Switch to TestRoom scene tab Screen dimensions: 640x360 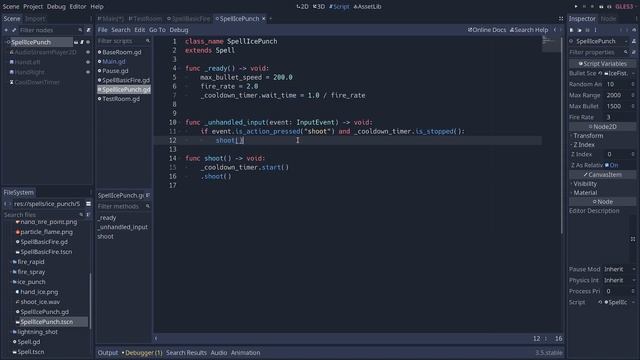click(x=145, y=19)
